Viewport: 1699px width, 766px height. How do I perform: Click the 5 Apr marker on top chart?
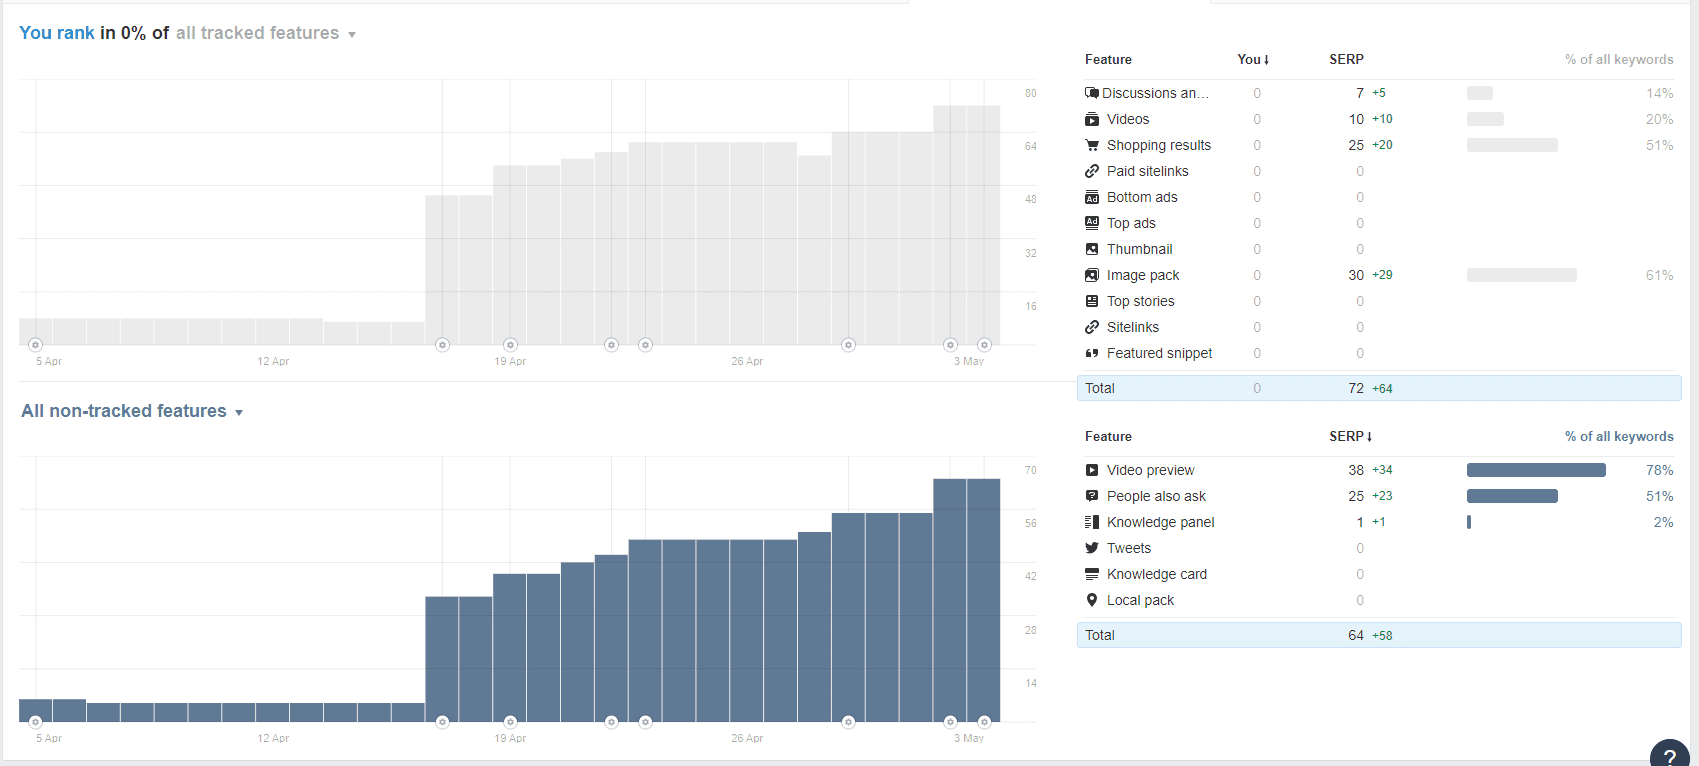[35, 345]
